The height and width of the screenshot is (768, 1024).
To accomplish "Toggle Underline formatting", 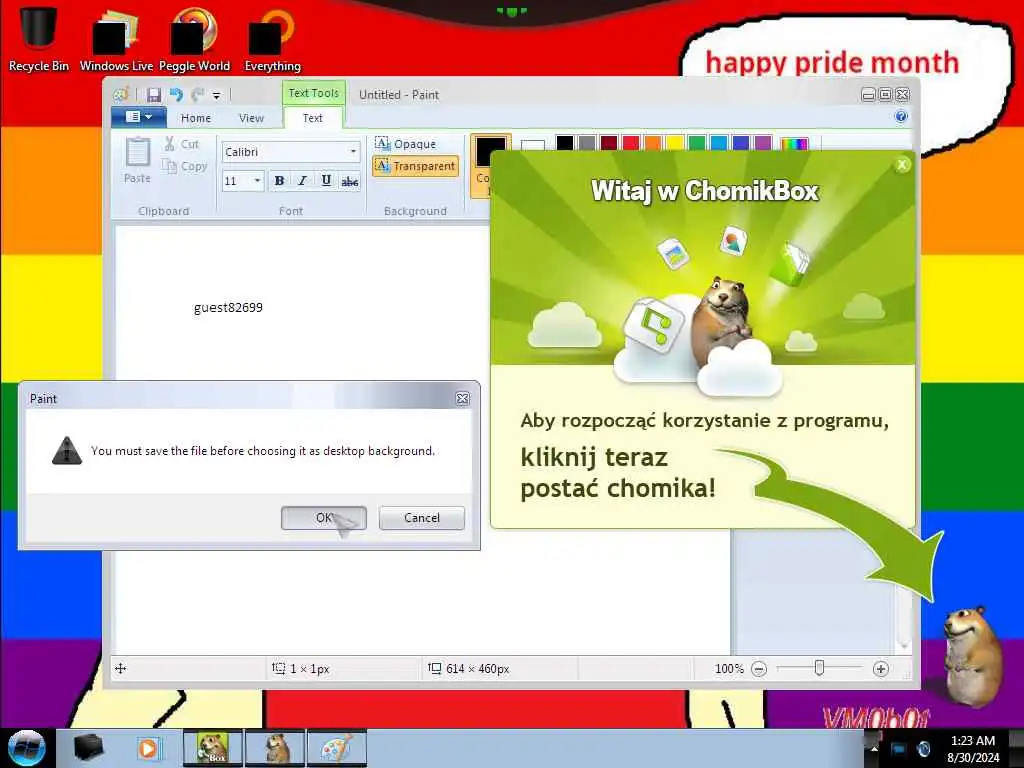I will (326, 181).
